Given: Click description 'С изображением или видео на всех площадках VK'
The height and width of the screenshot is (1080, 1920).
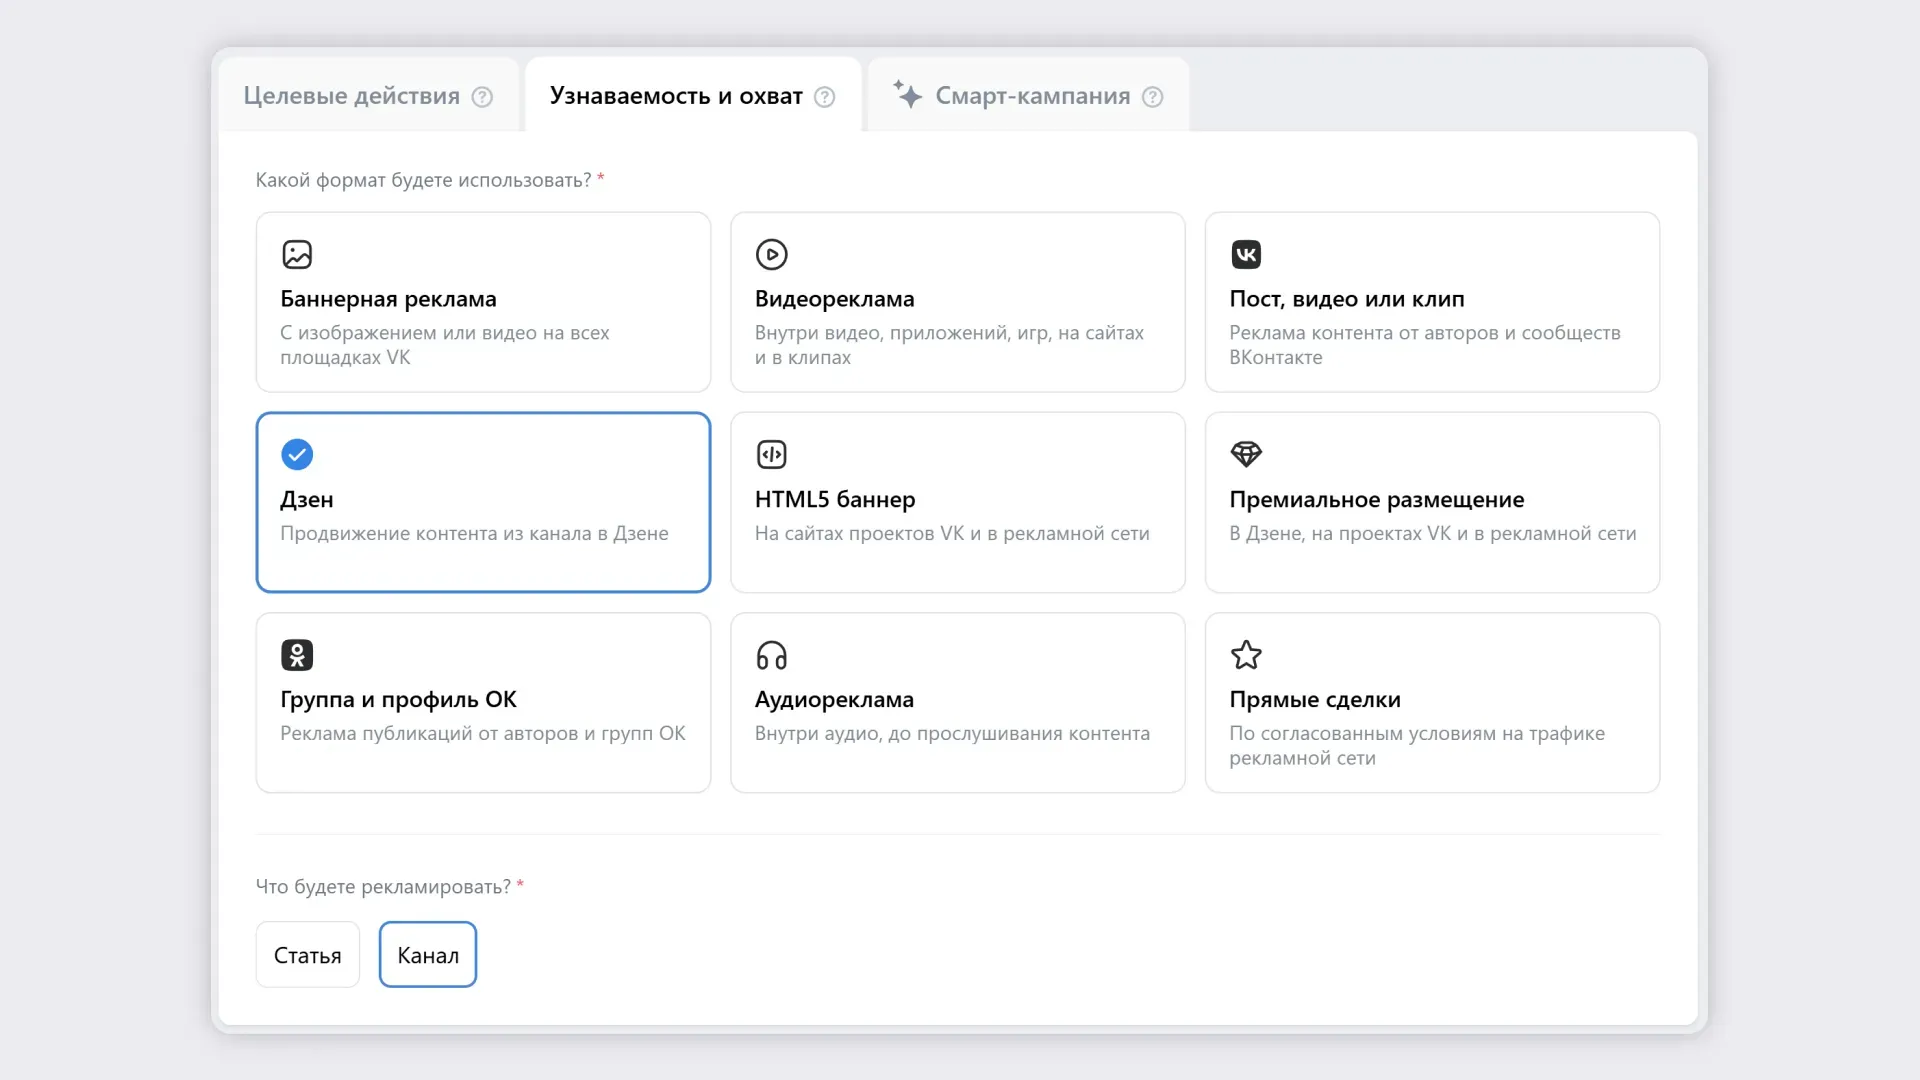Looking at the screenshot, I should 445,345.
